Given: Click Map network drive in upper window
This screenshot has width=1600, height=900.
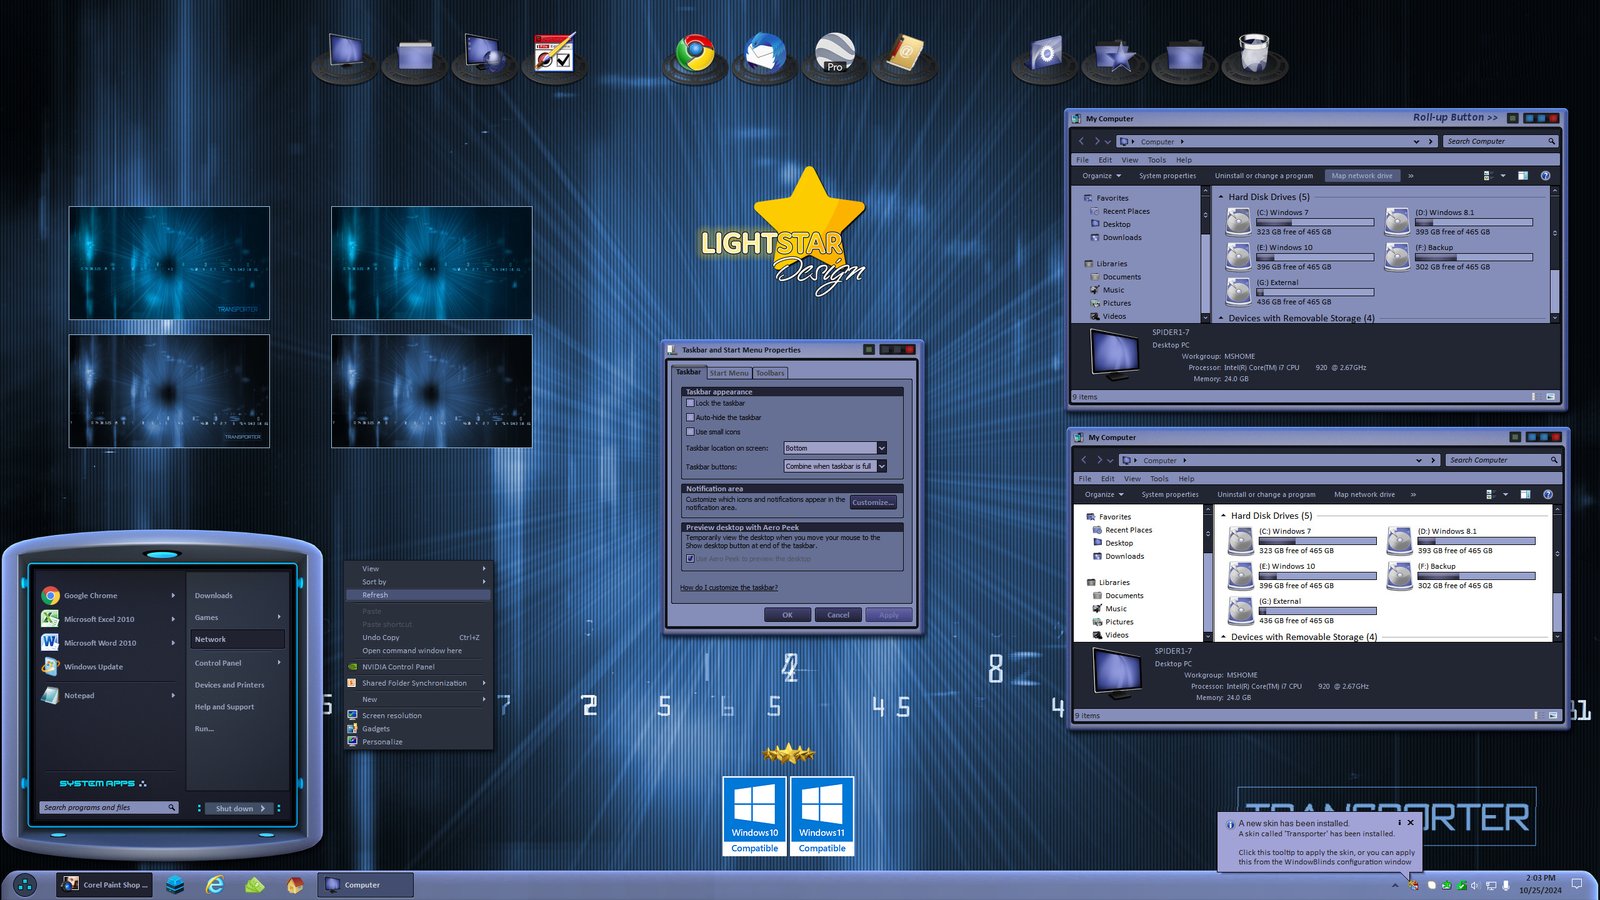Looking at the screenshot, I should click(x=1362, y=176).
